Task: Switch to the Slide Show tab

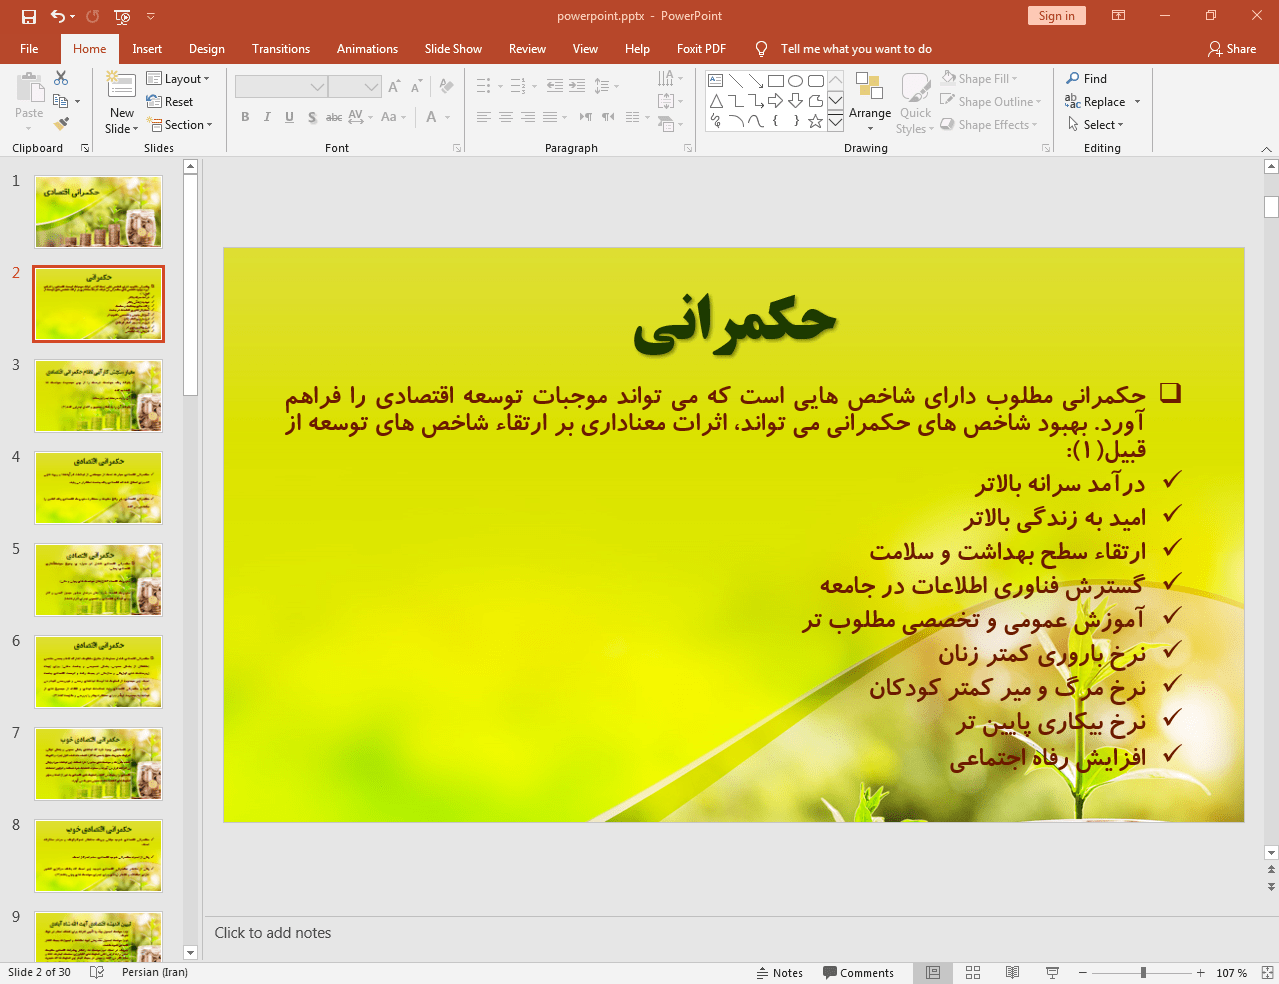Action: tap(453, 49)
